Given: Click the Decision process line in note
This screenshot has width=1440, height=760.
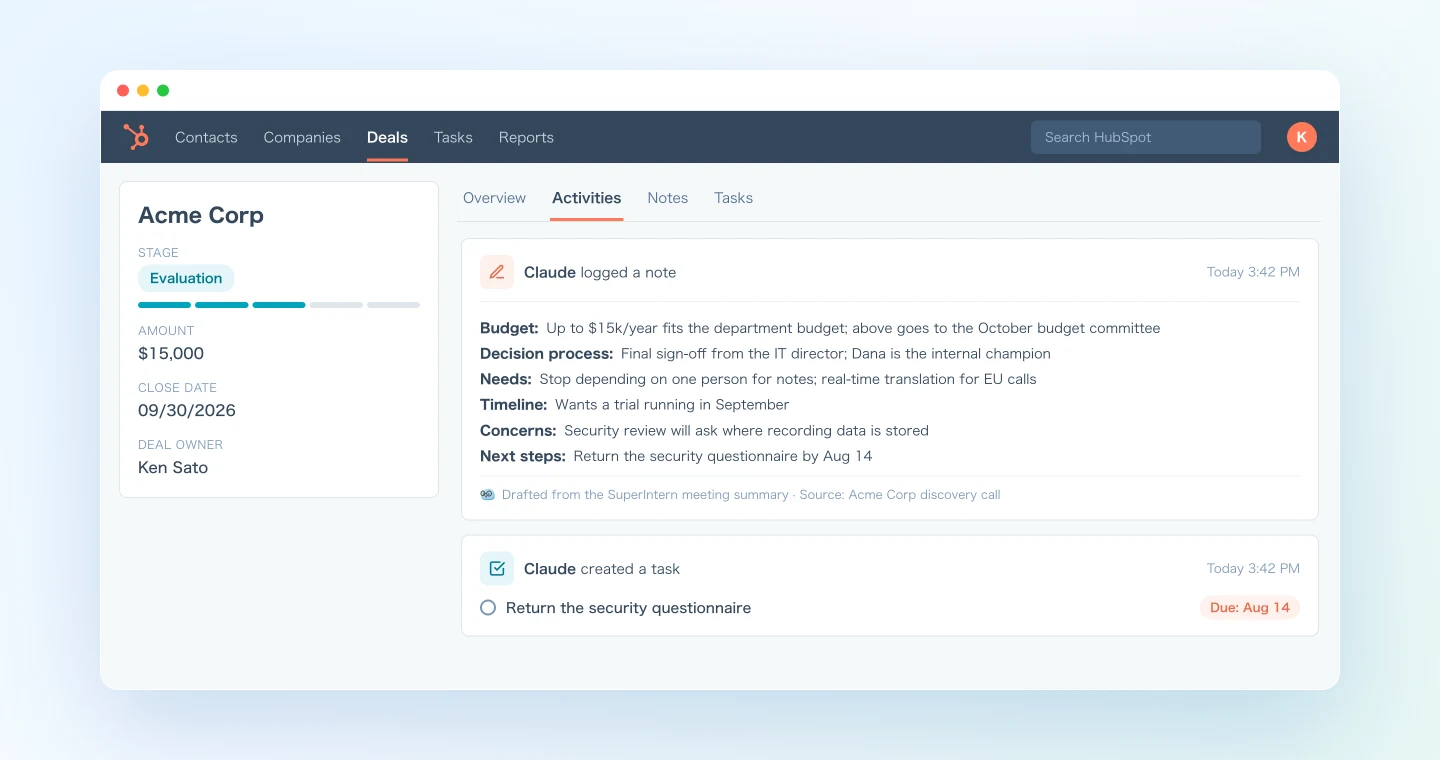Looking at the screenshot, I should tap(765, 354).
